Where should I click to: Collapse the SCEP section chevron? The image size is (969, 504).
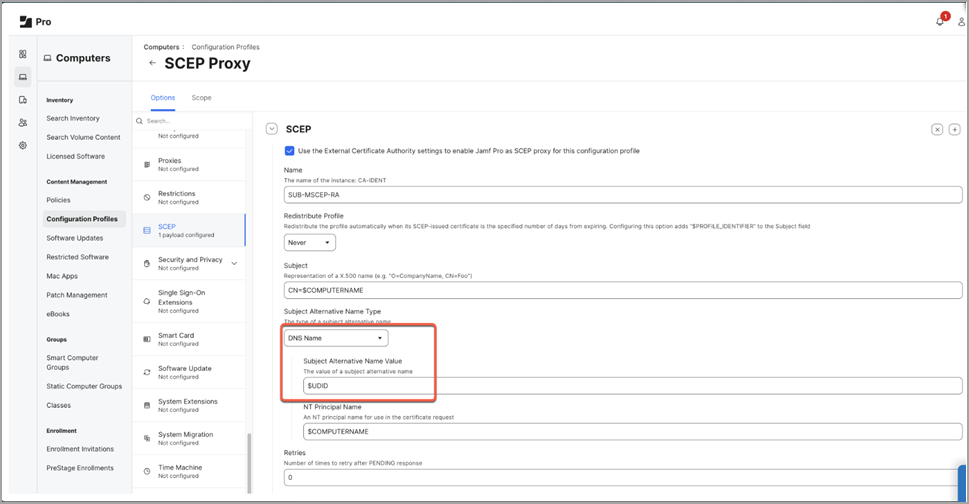point(272,129)
